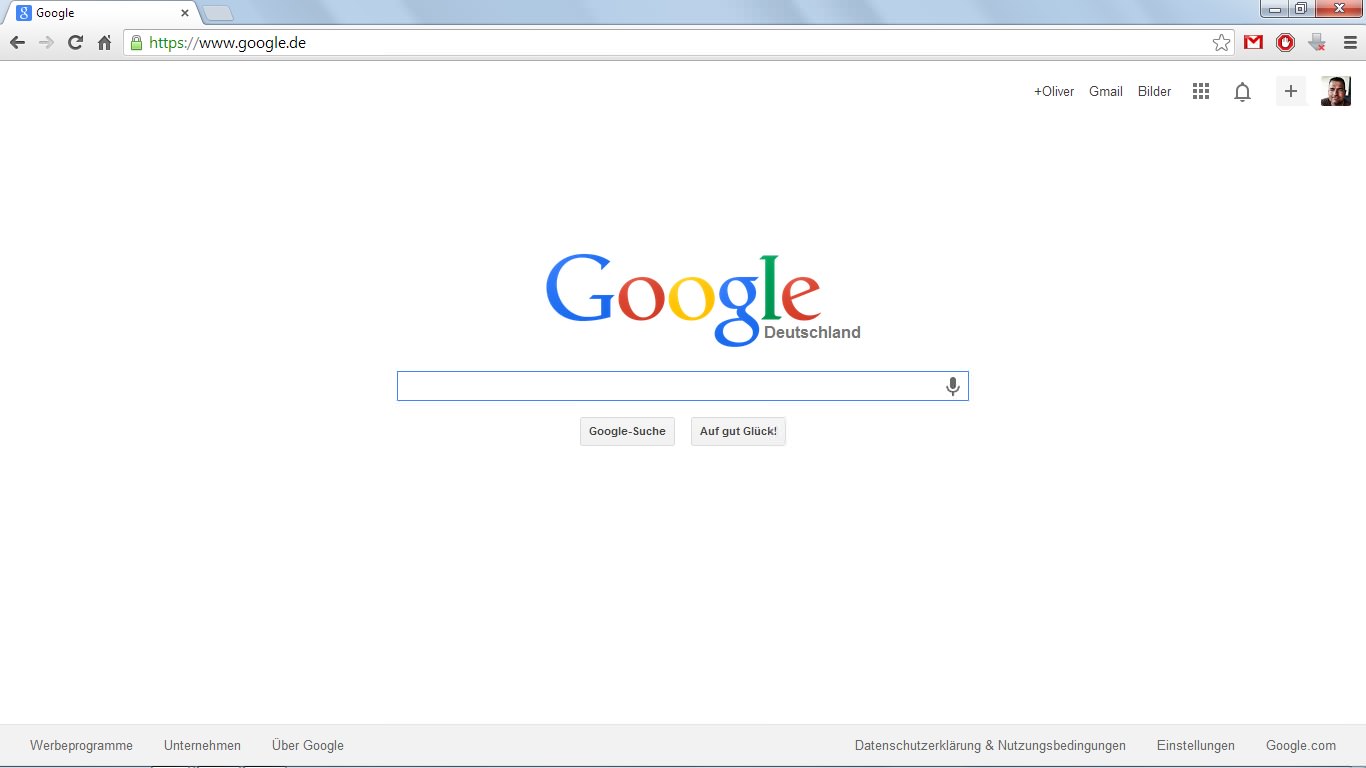Go back with the browser back arrow
This screenshot has width=1366, height=768.
click(x=17, y=43)
